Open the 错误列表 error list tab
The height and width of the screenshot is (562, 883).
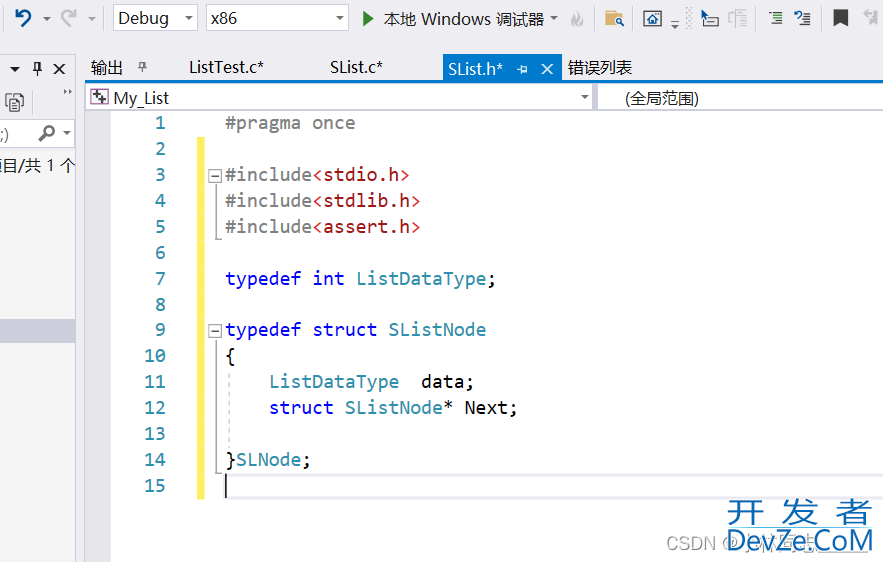click(600, 68)
